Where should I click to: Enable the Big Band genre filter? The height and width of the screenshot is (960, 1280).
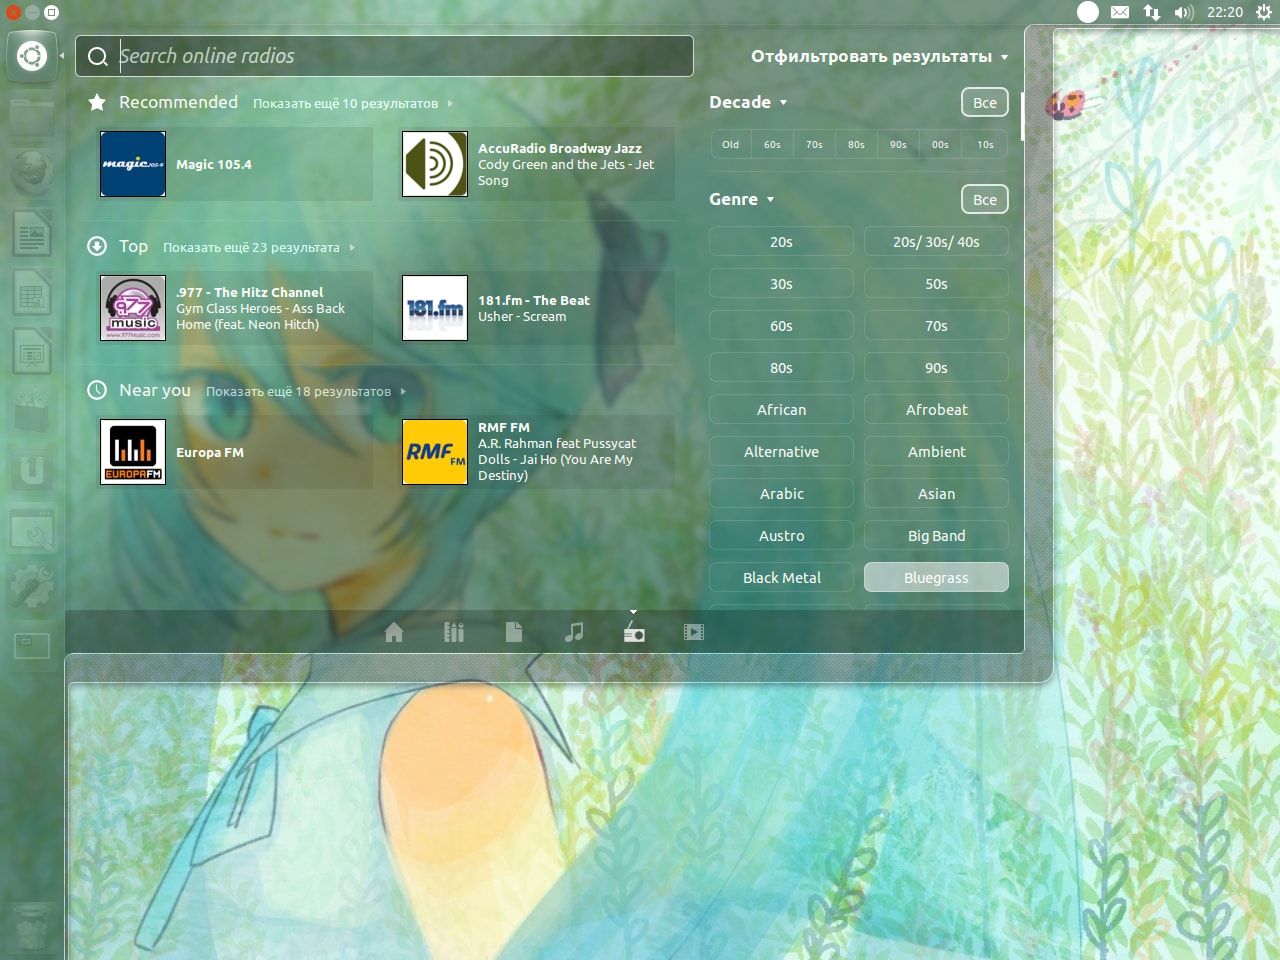tap(936, 535)
